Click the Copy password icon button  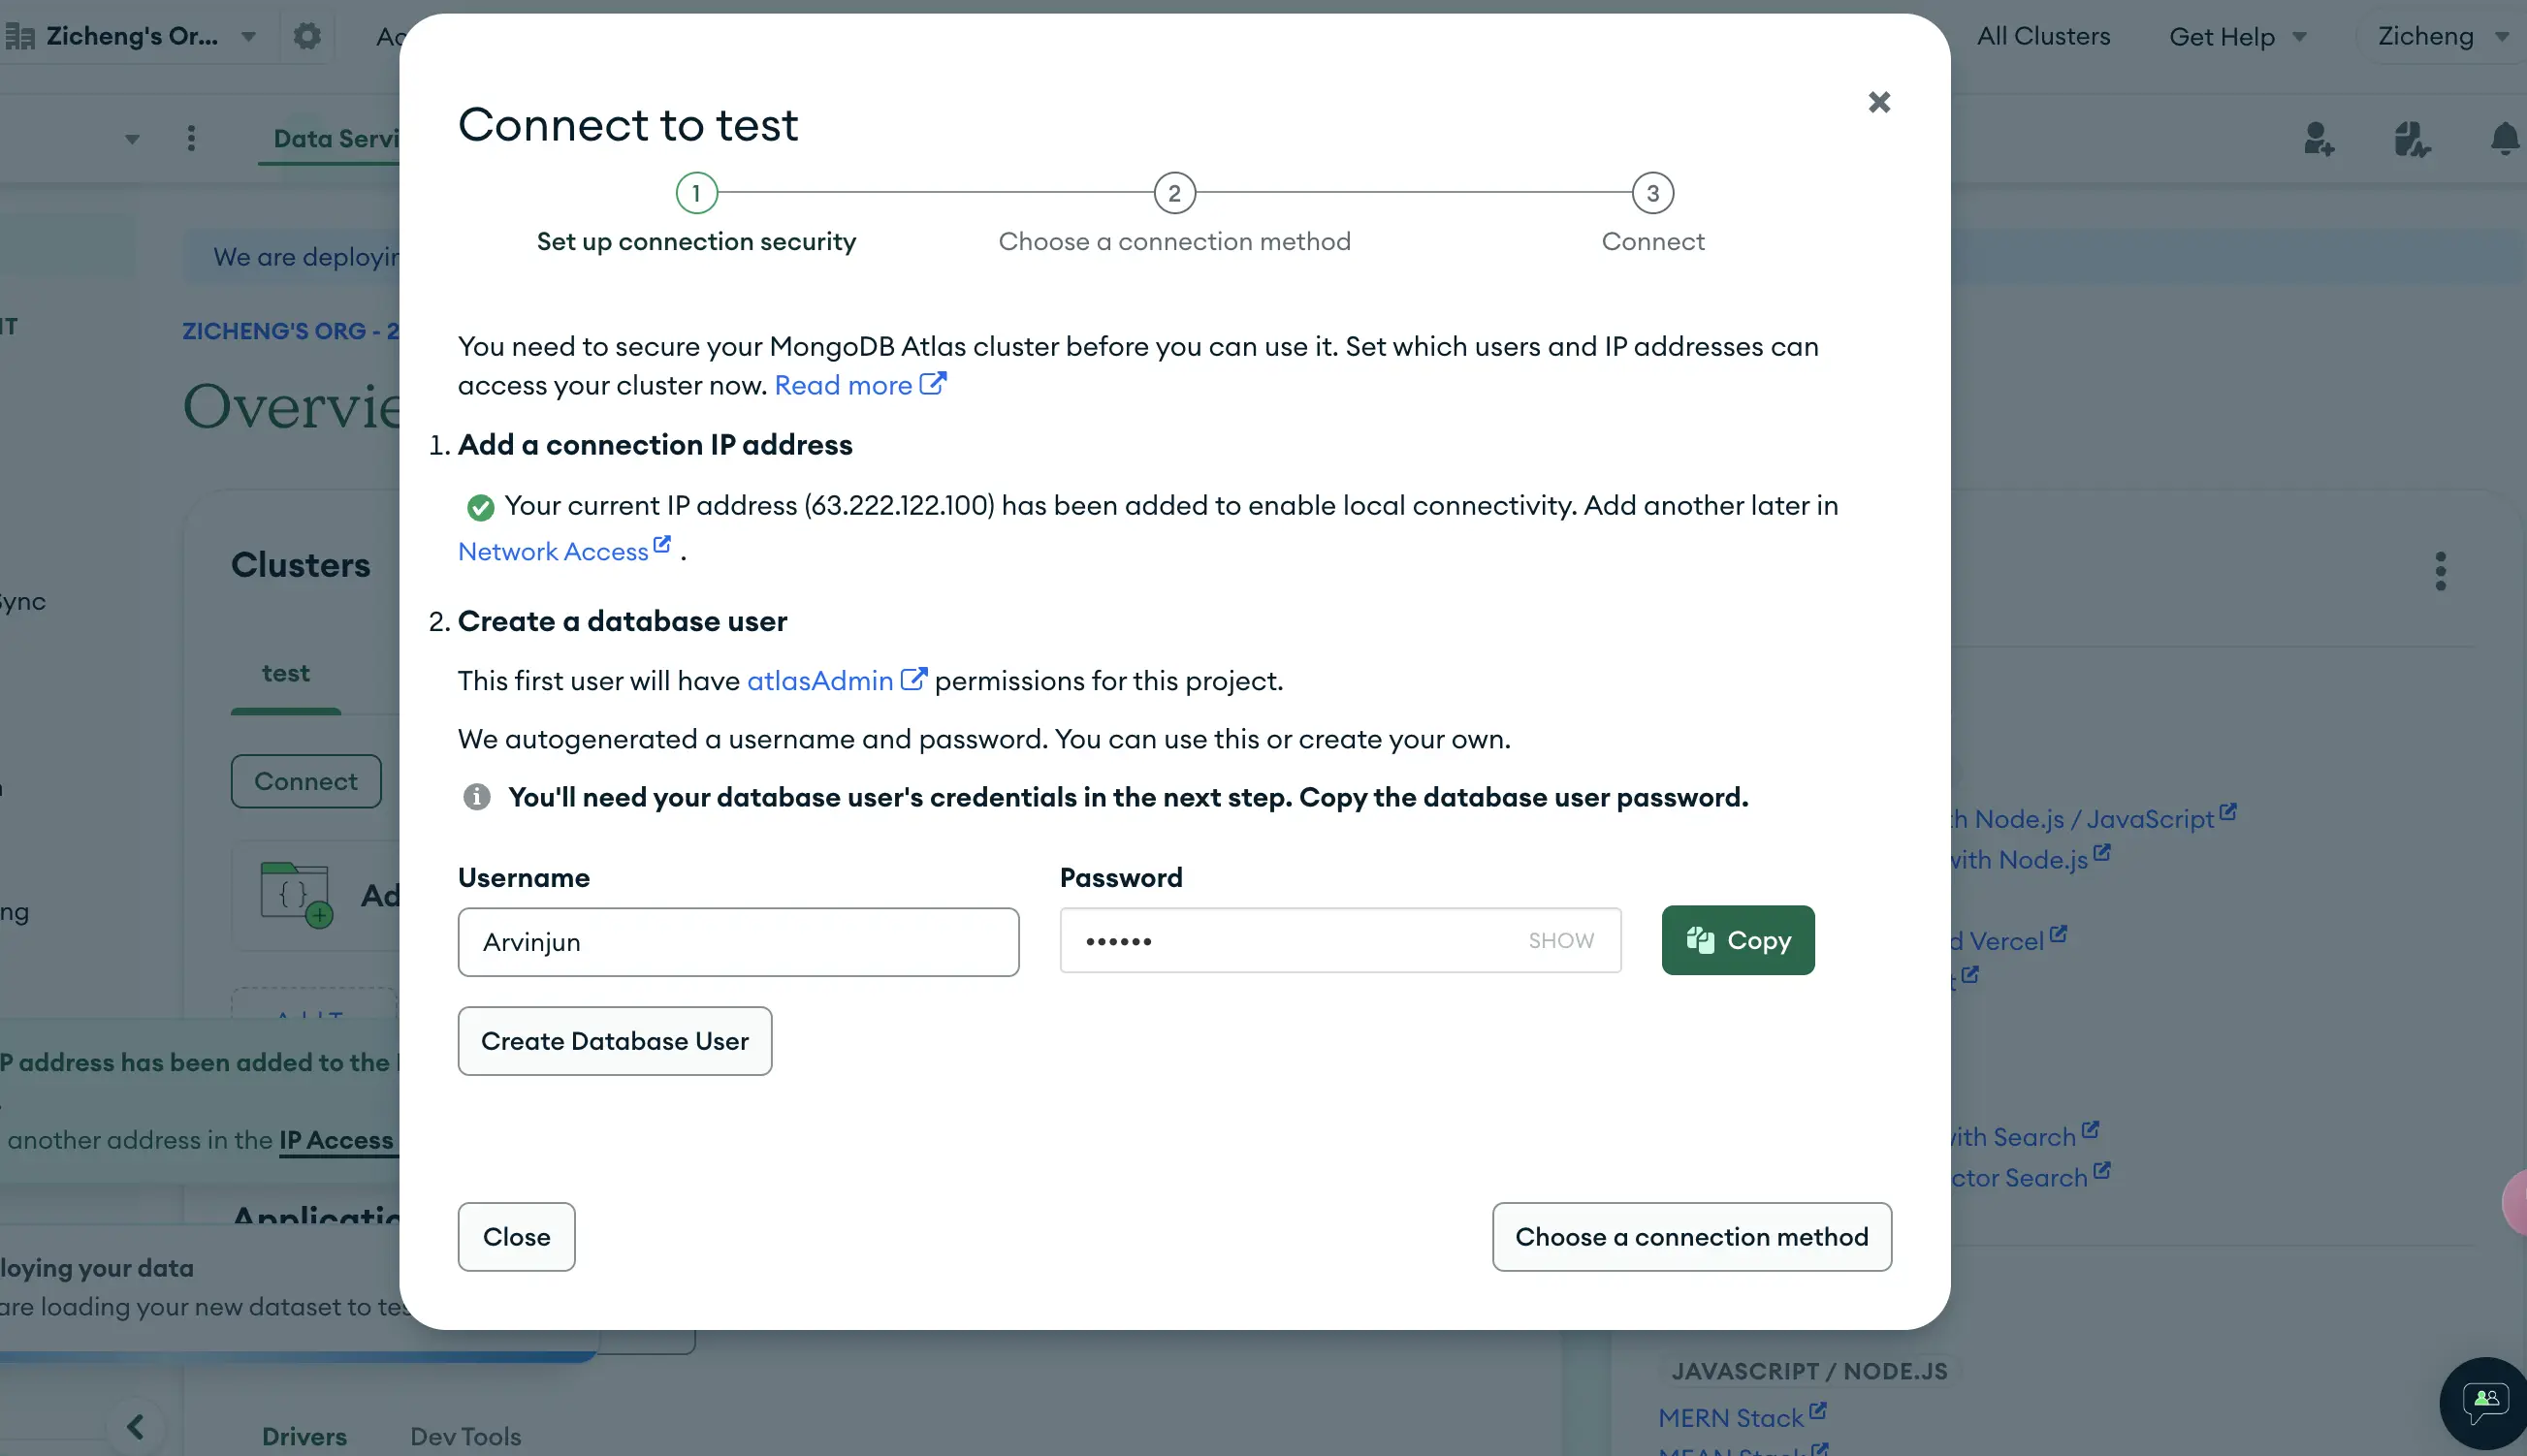pos(1738,939)
